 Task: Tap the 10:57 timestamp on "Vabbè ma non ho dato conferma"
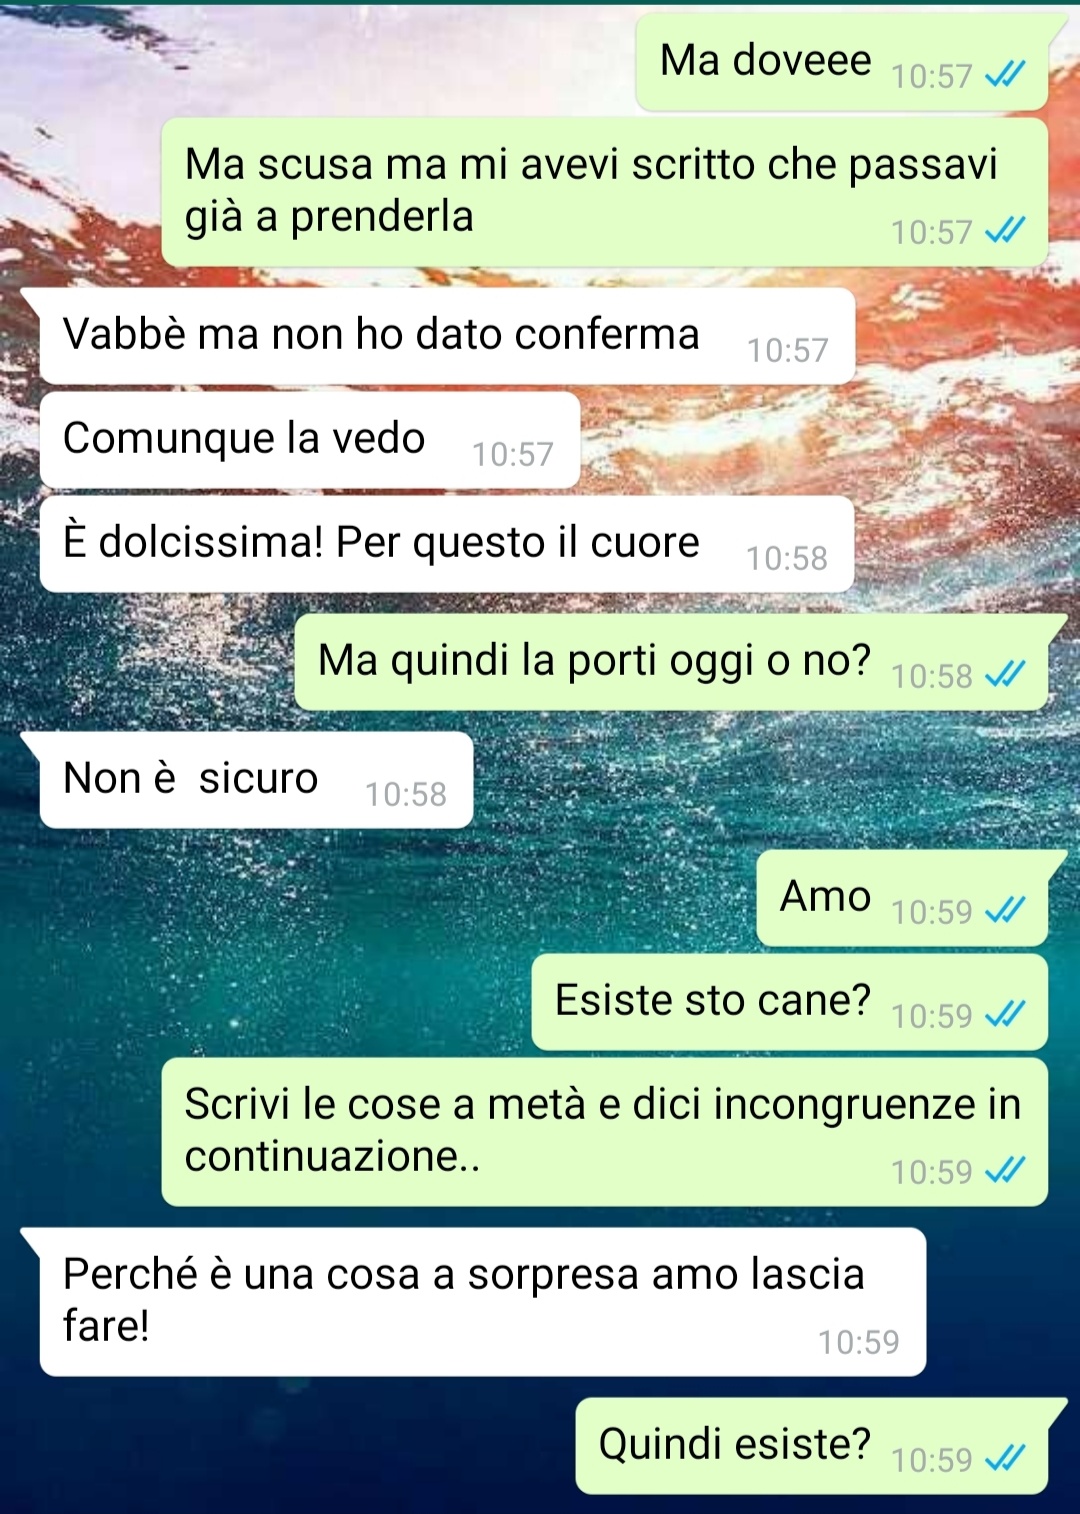788,350
